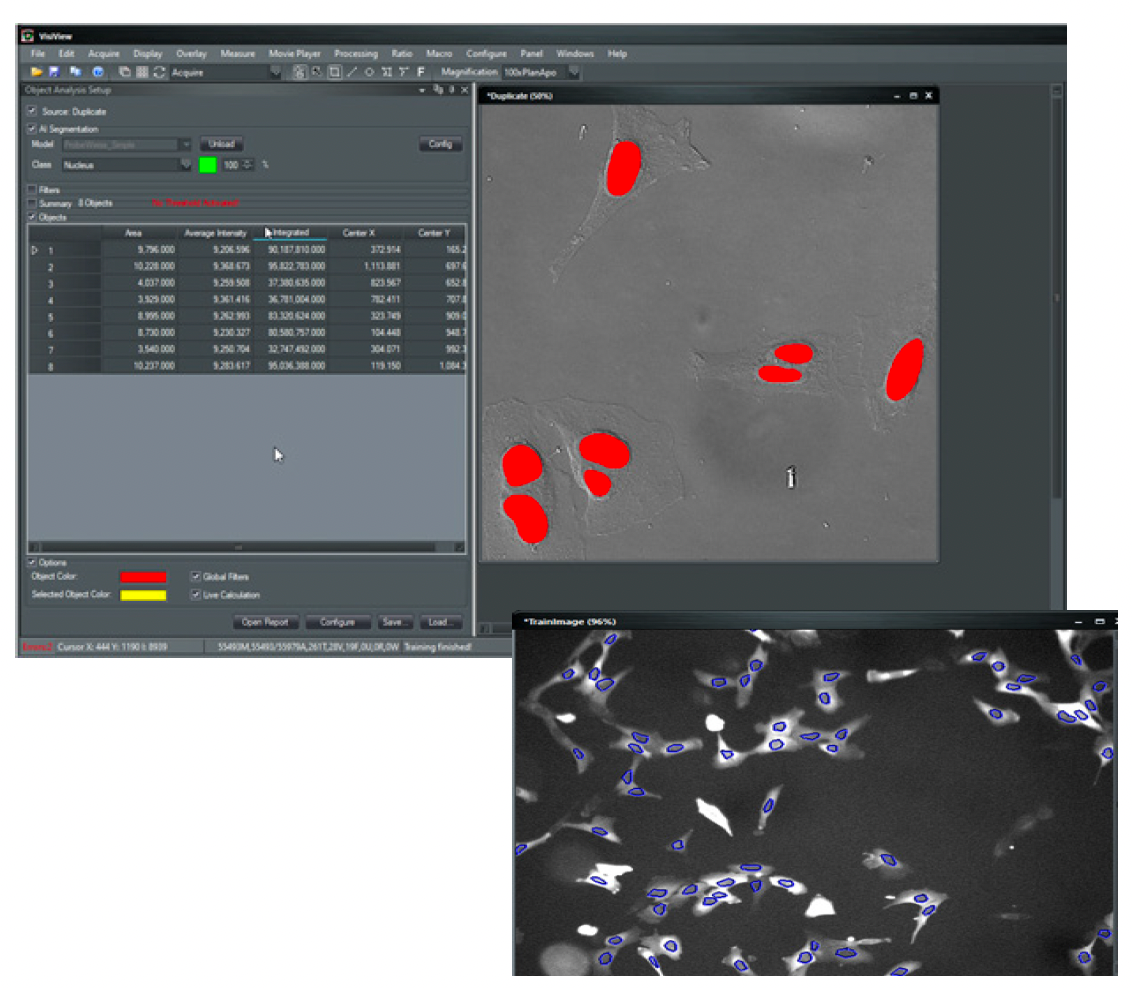1132x988 pixels.
Task: Click the green class color swatch
Action: [x=208, y=165]
